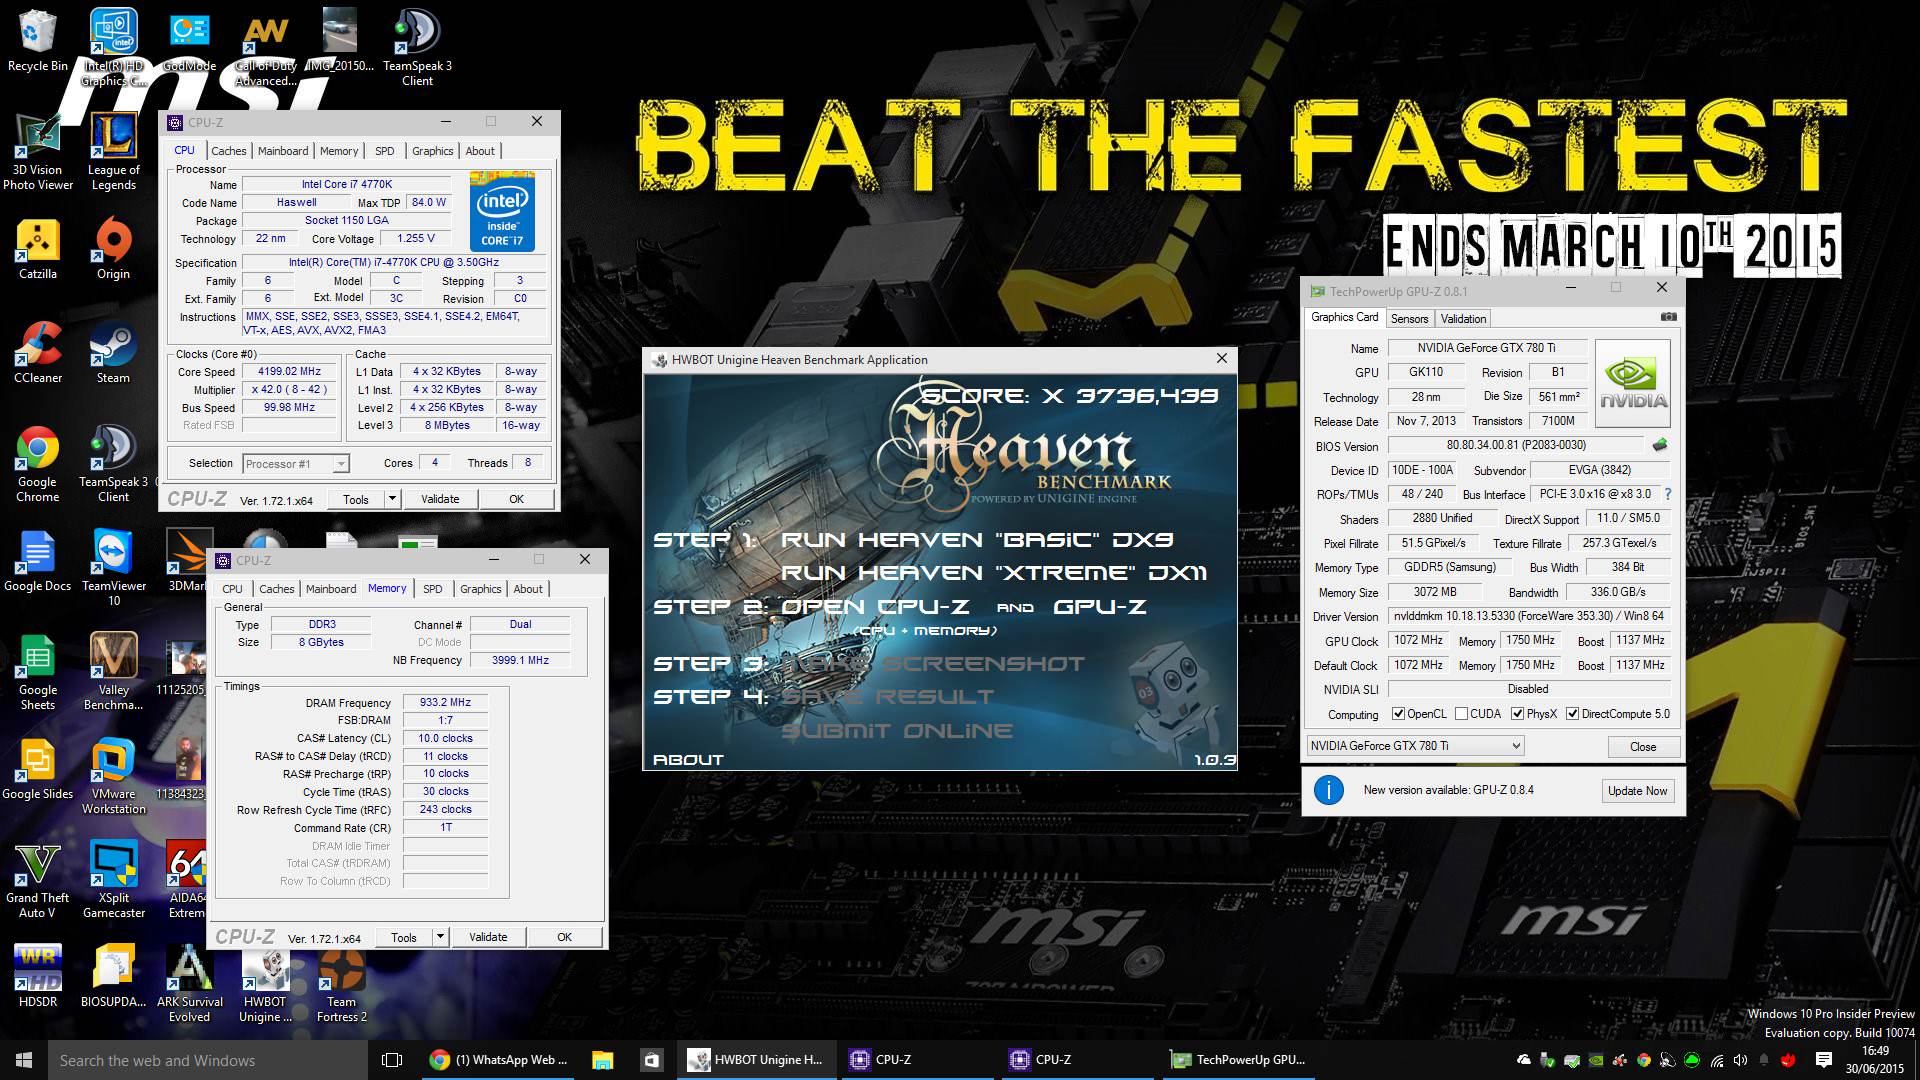The width and height of the screenshot is (1920, 1080).
Task: Select the Catzilla desktop icon
Action: point(38,250)
